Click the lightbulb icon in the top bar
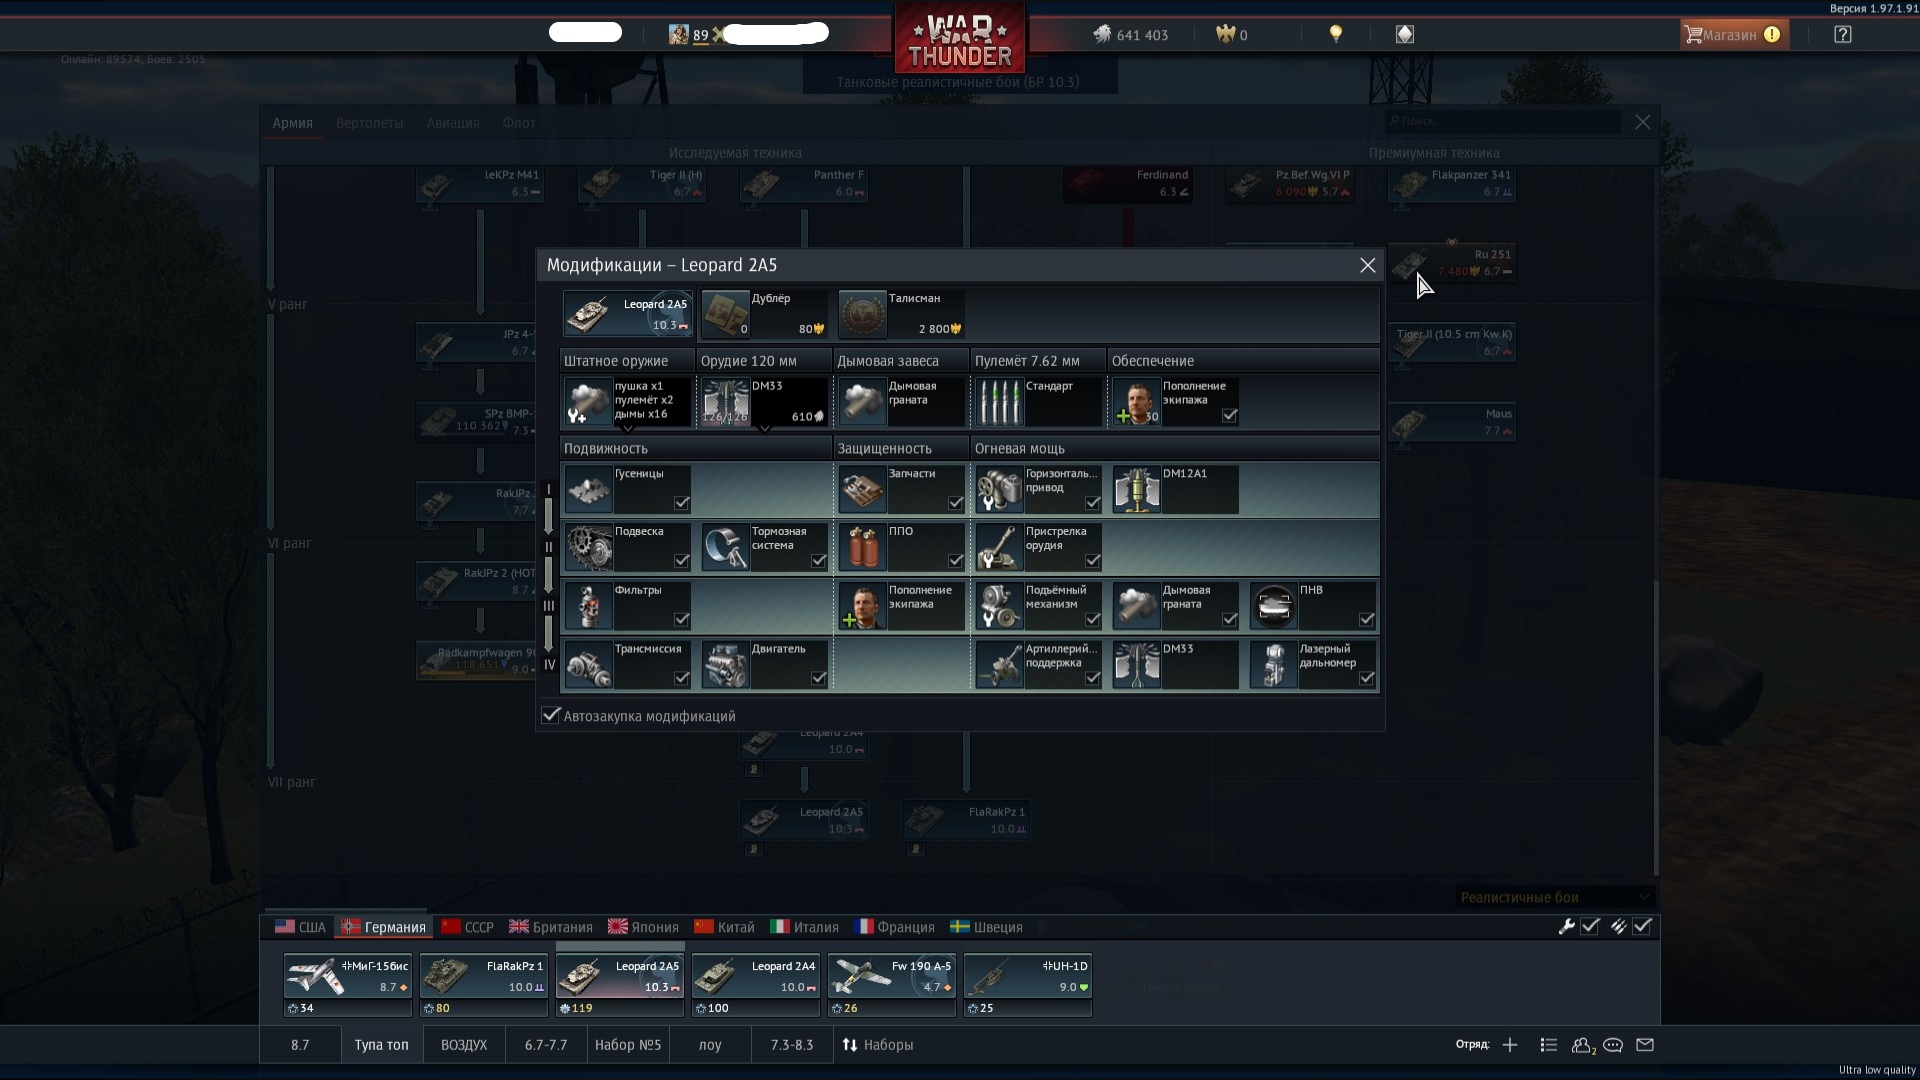The image size is (1920, 1080). click(x=1335, y=34)
